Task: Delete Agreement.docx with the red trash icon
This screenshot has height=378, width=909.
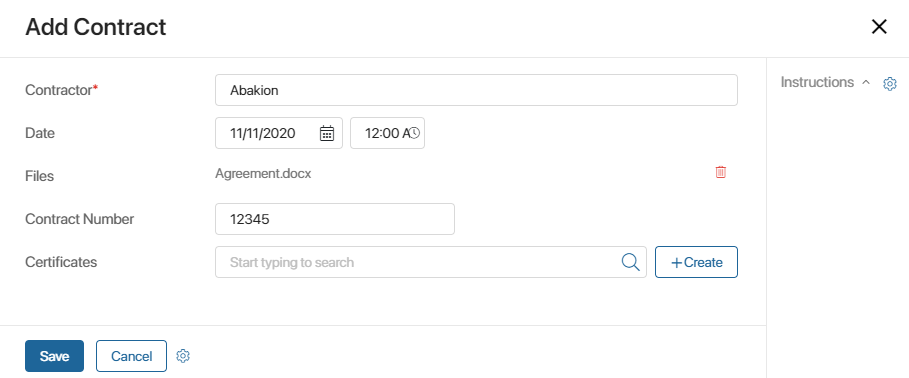Action: click(721, 172)
